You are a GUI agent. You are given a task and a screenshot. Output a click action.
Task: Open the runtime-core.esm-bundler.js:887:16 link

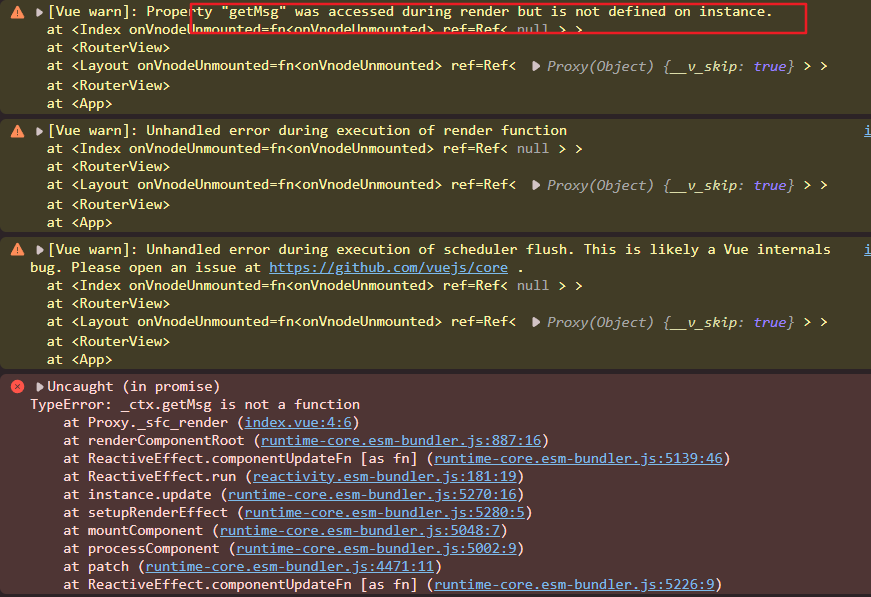(x=400, y=441)
